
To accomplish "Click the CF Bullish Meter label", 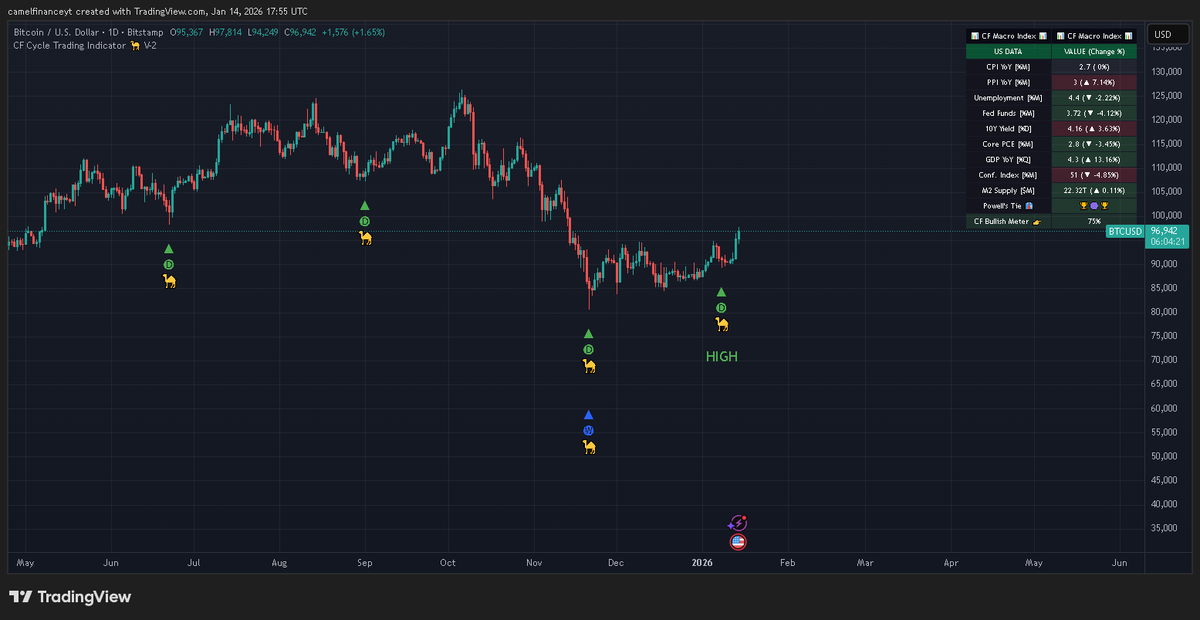I will (1008, 221).
